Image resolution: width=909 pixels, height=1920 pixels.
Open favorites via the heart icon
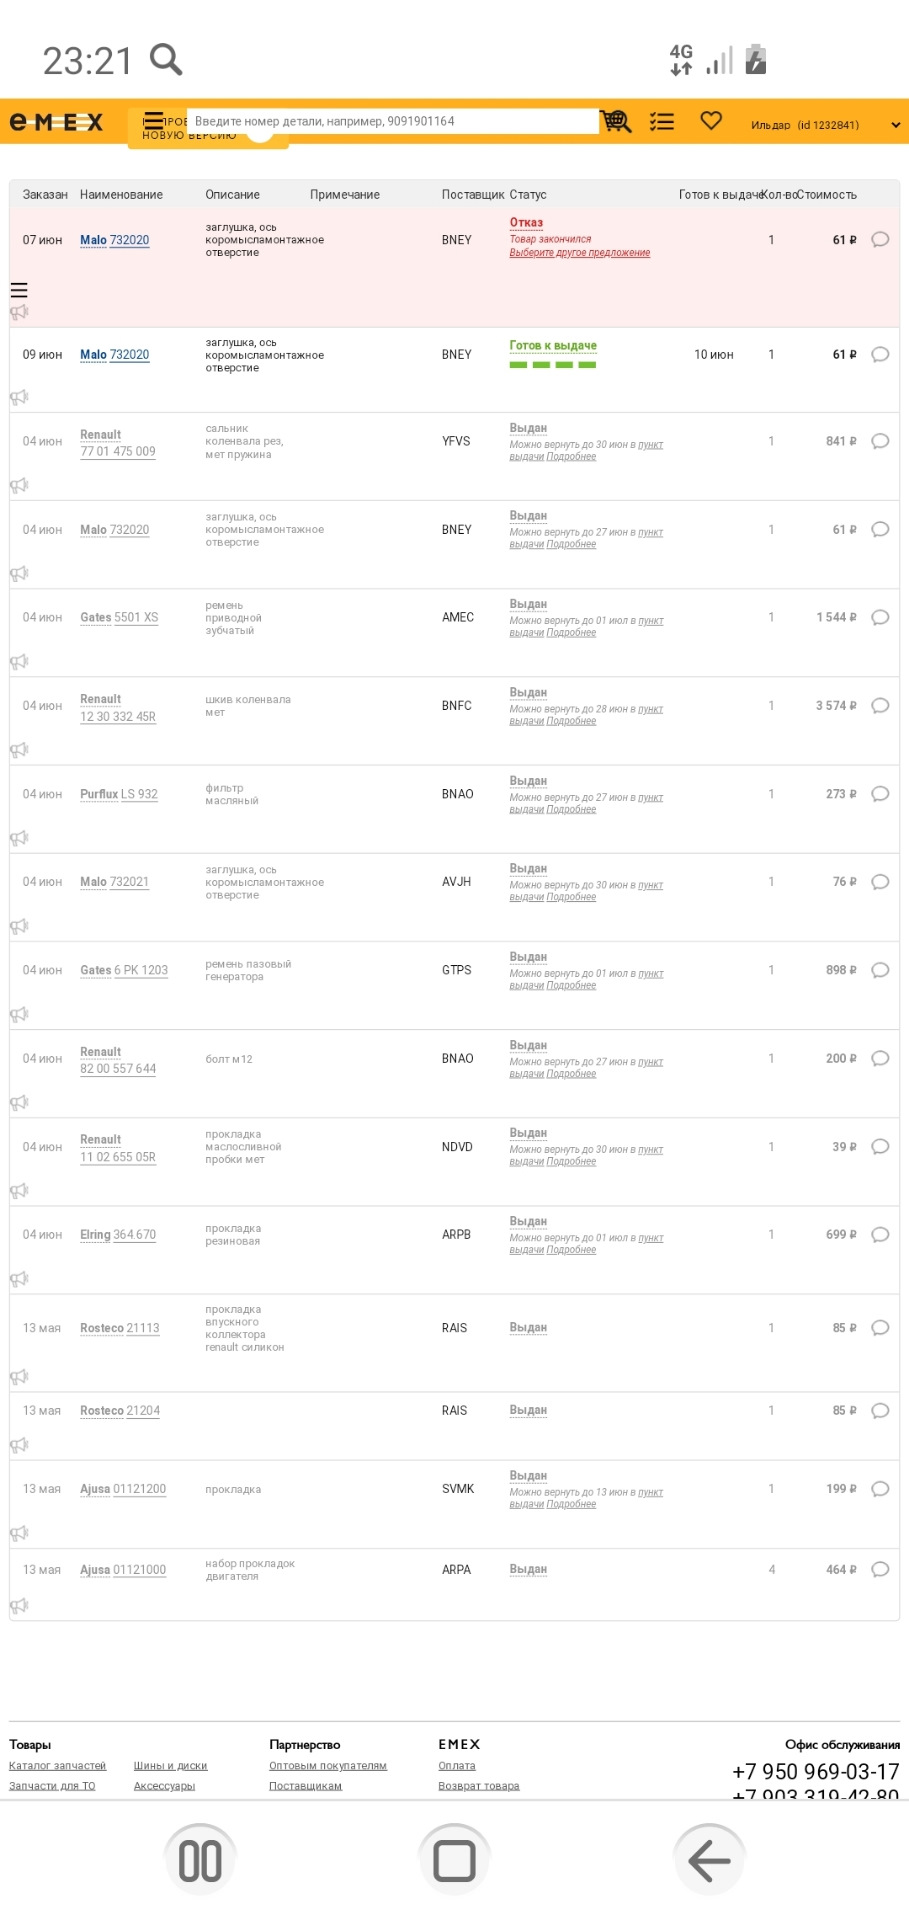[x=711, y=121]
